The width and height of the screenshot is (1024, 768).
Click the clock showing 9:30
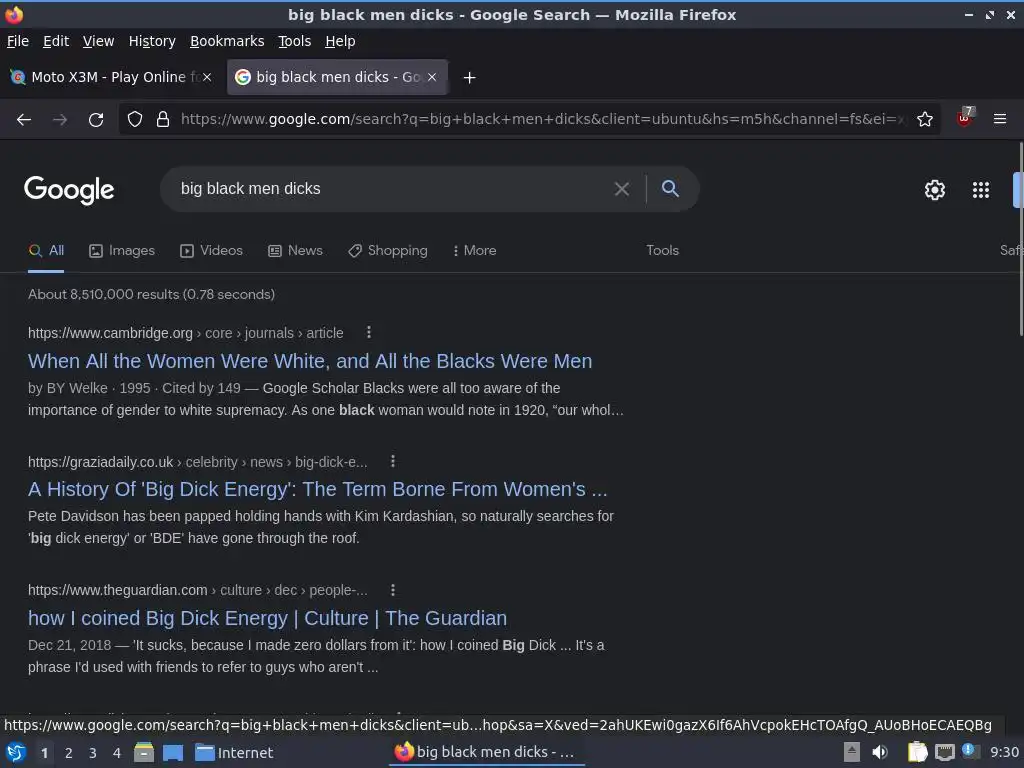tap(1004, 753)
